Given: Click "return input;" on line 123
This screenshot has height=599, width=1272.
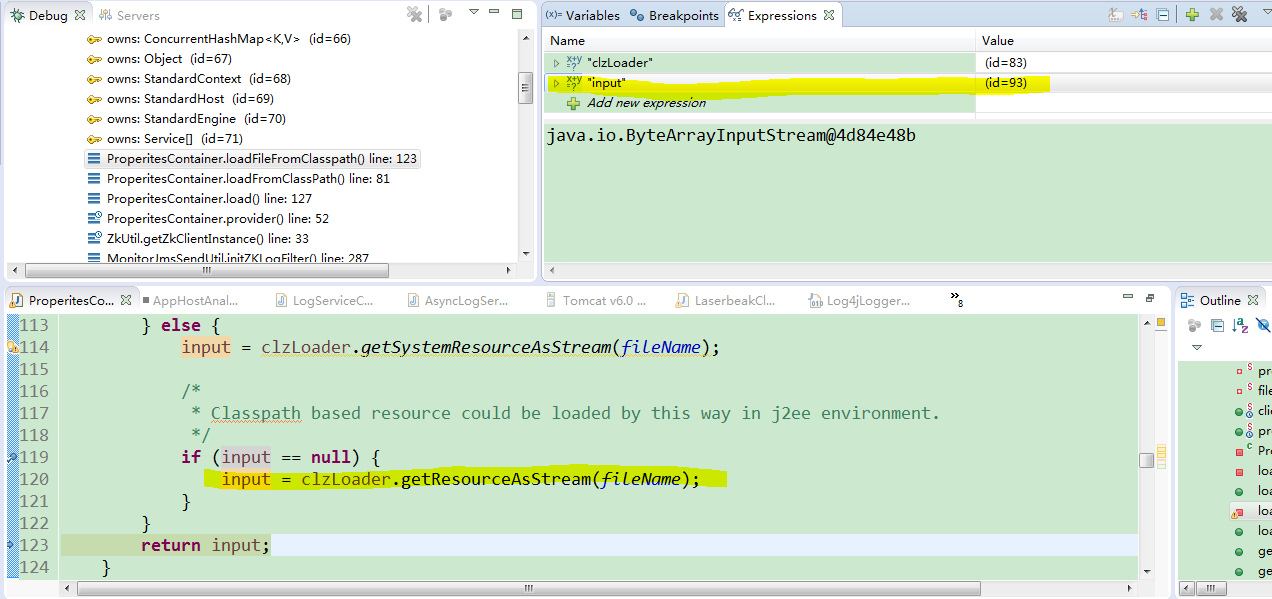Looking at the screenshot, I should click(205, 545).
